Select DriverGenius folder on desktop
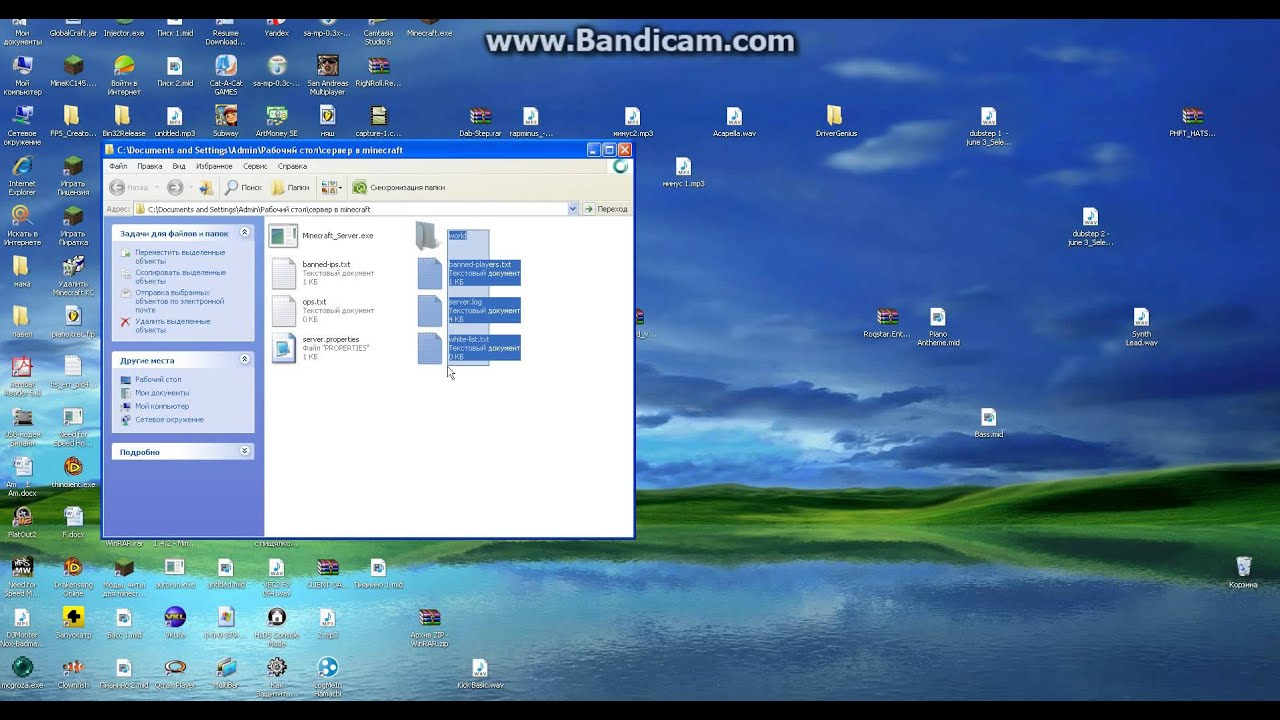Screen dimensions: 1280x720 pos(835,121)
